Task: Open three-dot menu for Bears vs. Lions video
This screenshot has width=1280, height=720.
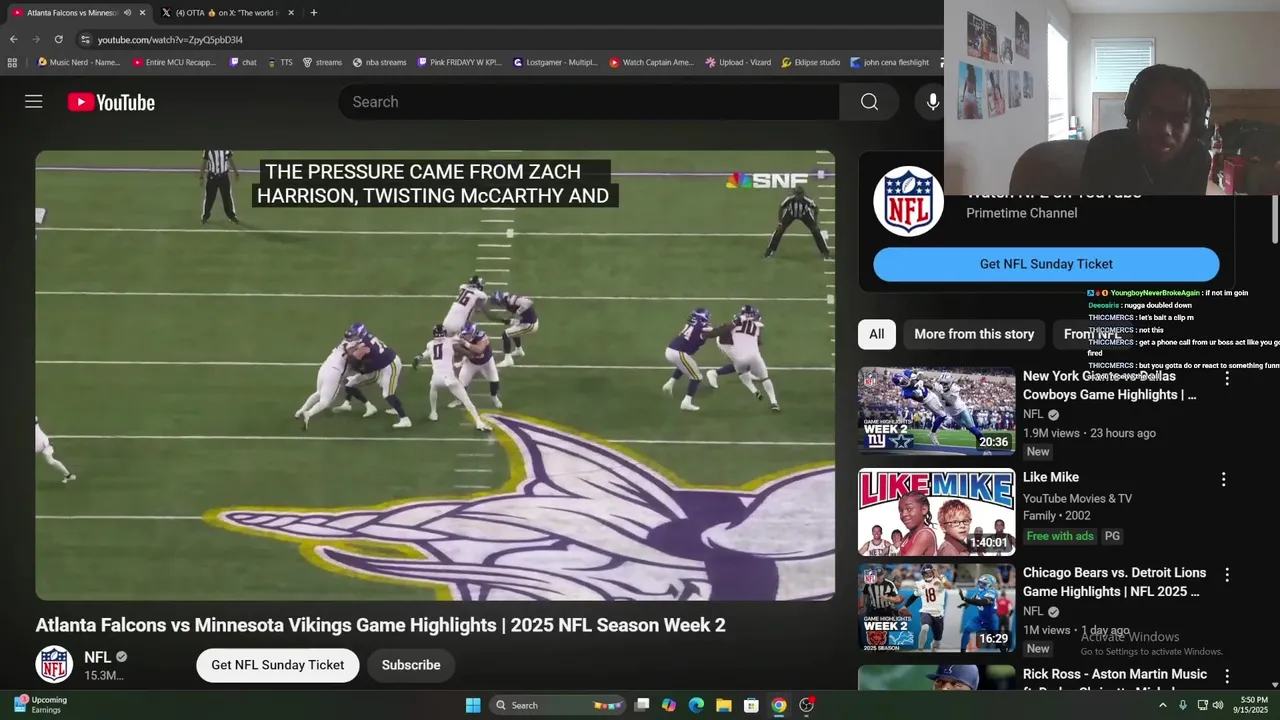Action: (1227, 575)
